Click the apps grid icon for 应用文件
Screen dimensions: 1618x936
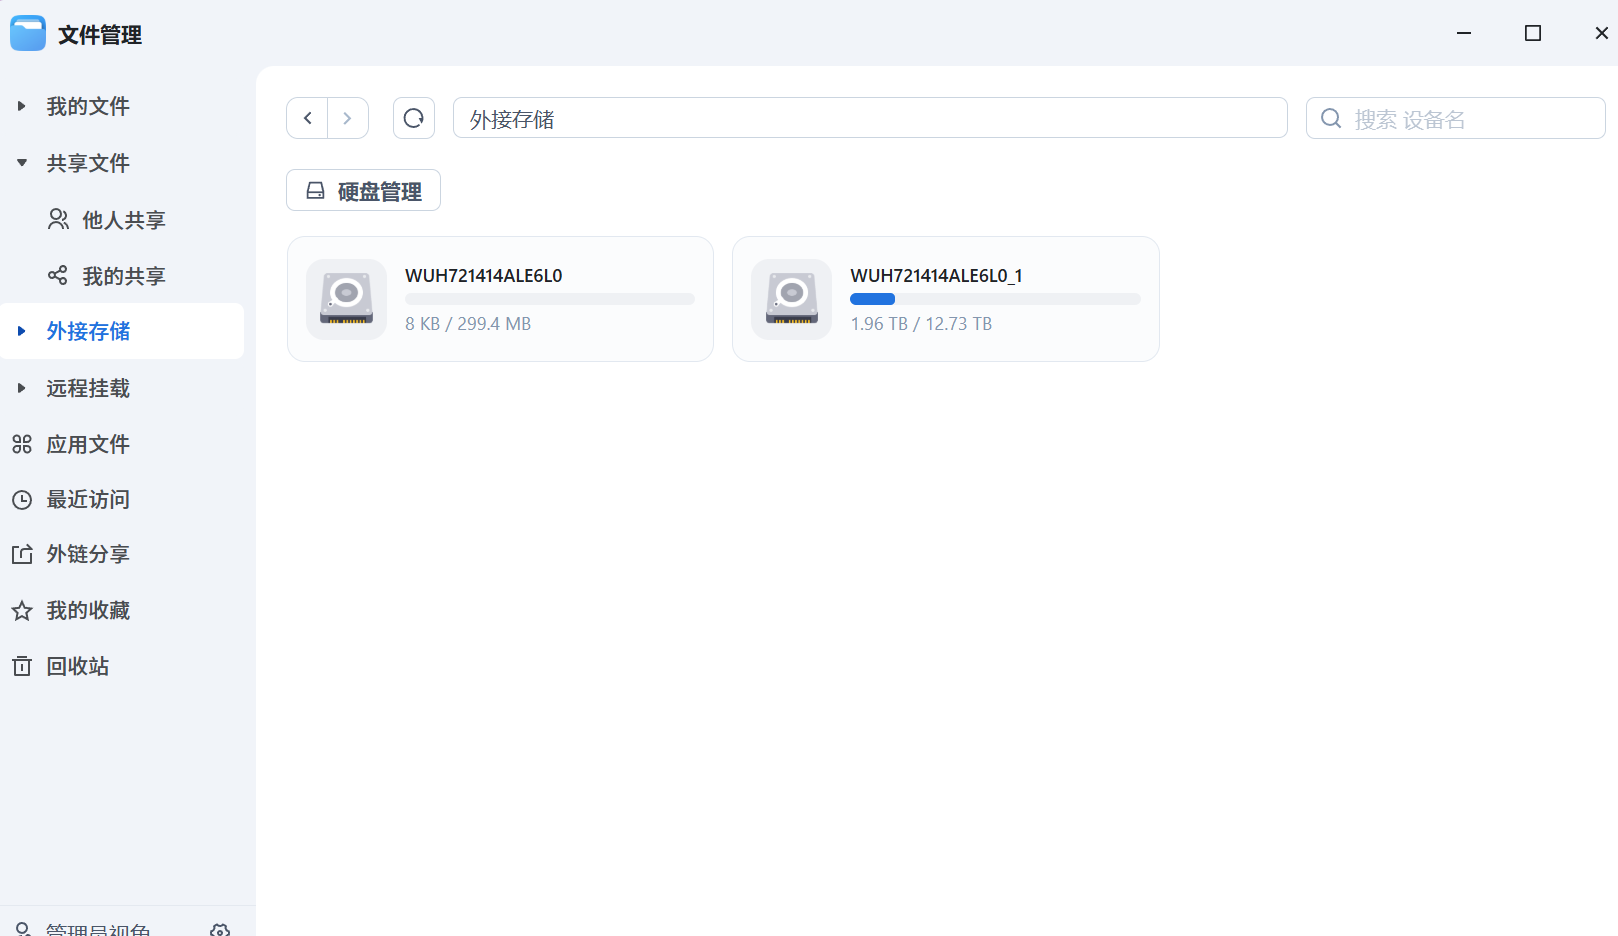tap(22, 444)
